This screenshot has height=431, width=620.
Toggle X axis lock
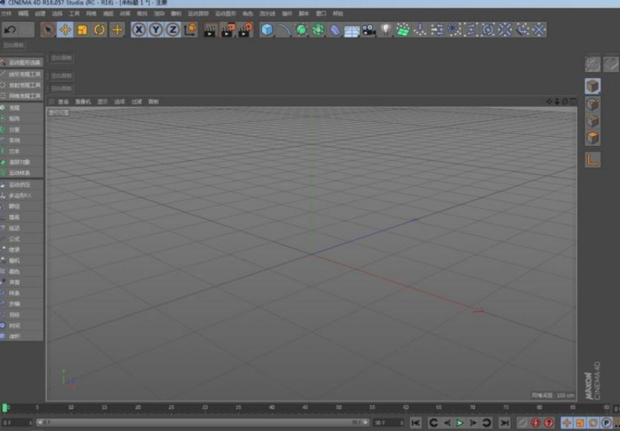coord(139,30)
